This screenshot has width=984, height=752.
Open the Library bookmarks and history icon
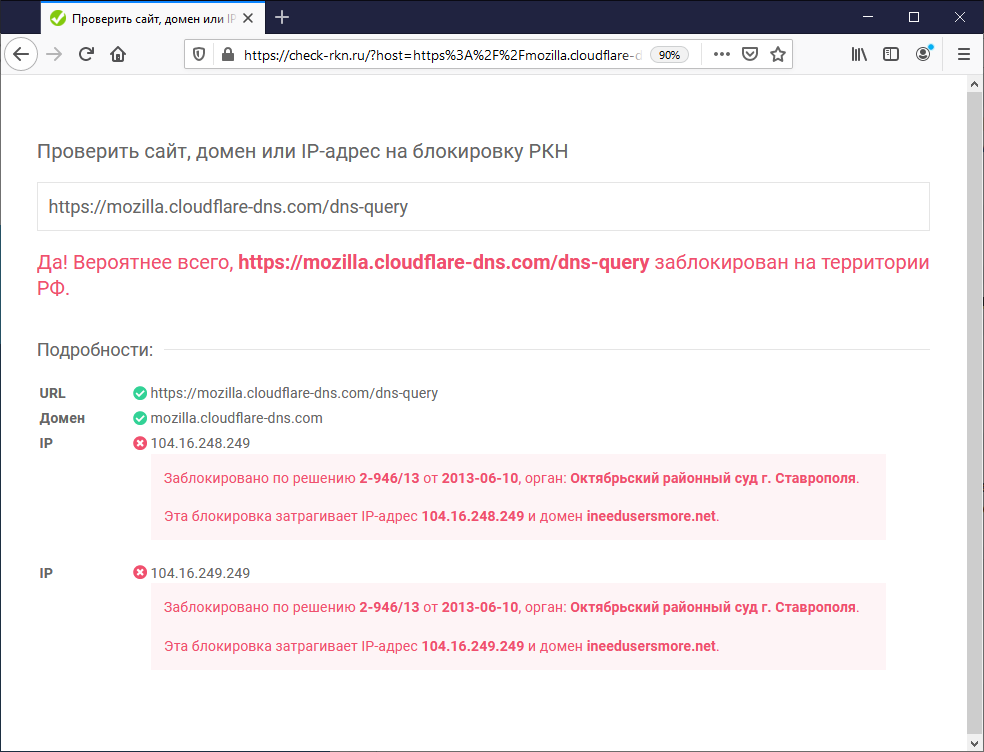(859, 55)
